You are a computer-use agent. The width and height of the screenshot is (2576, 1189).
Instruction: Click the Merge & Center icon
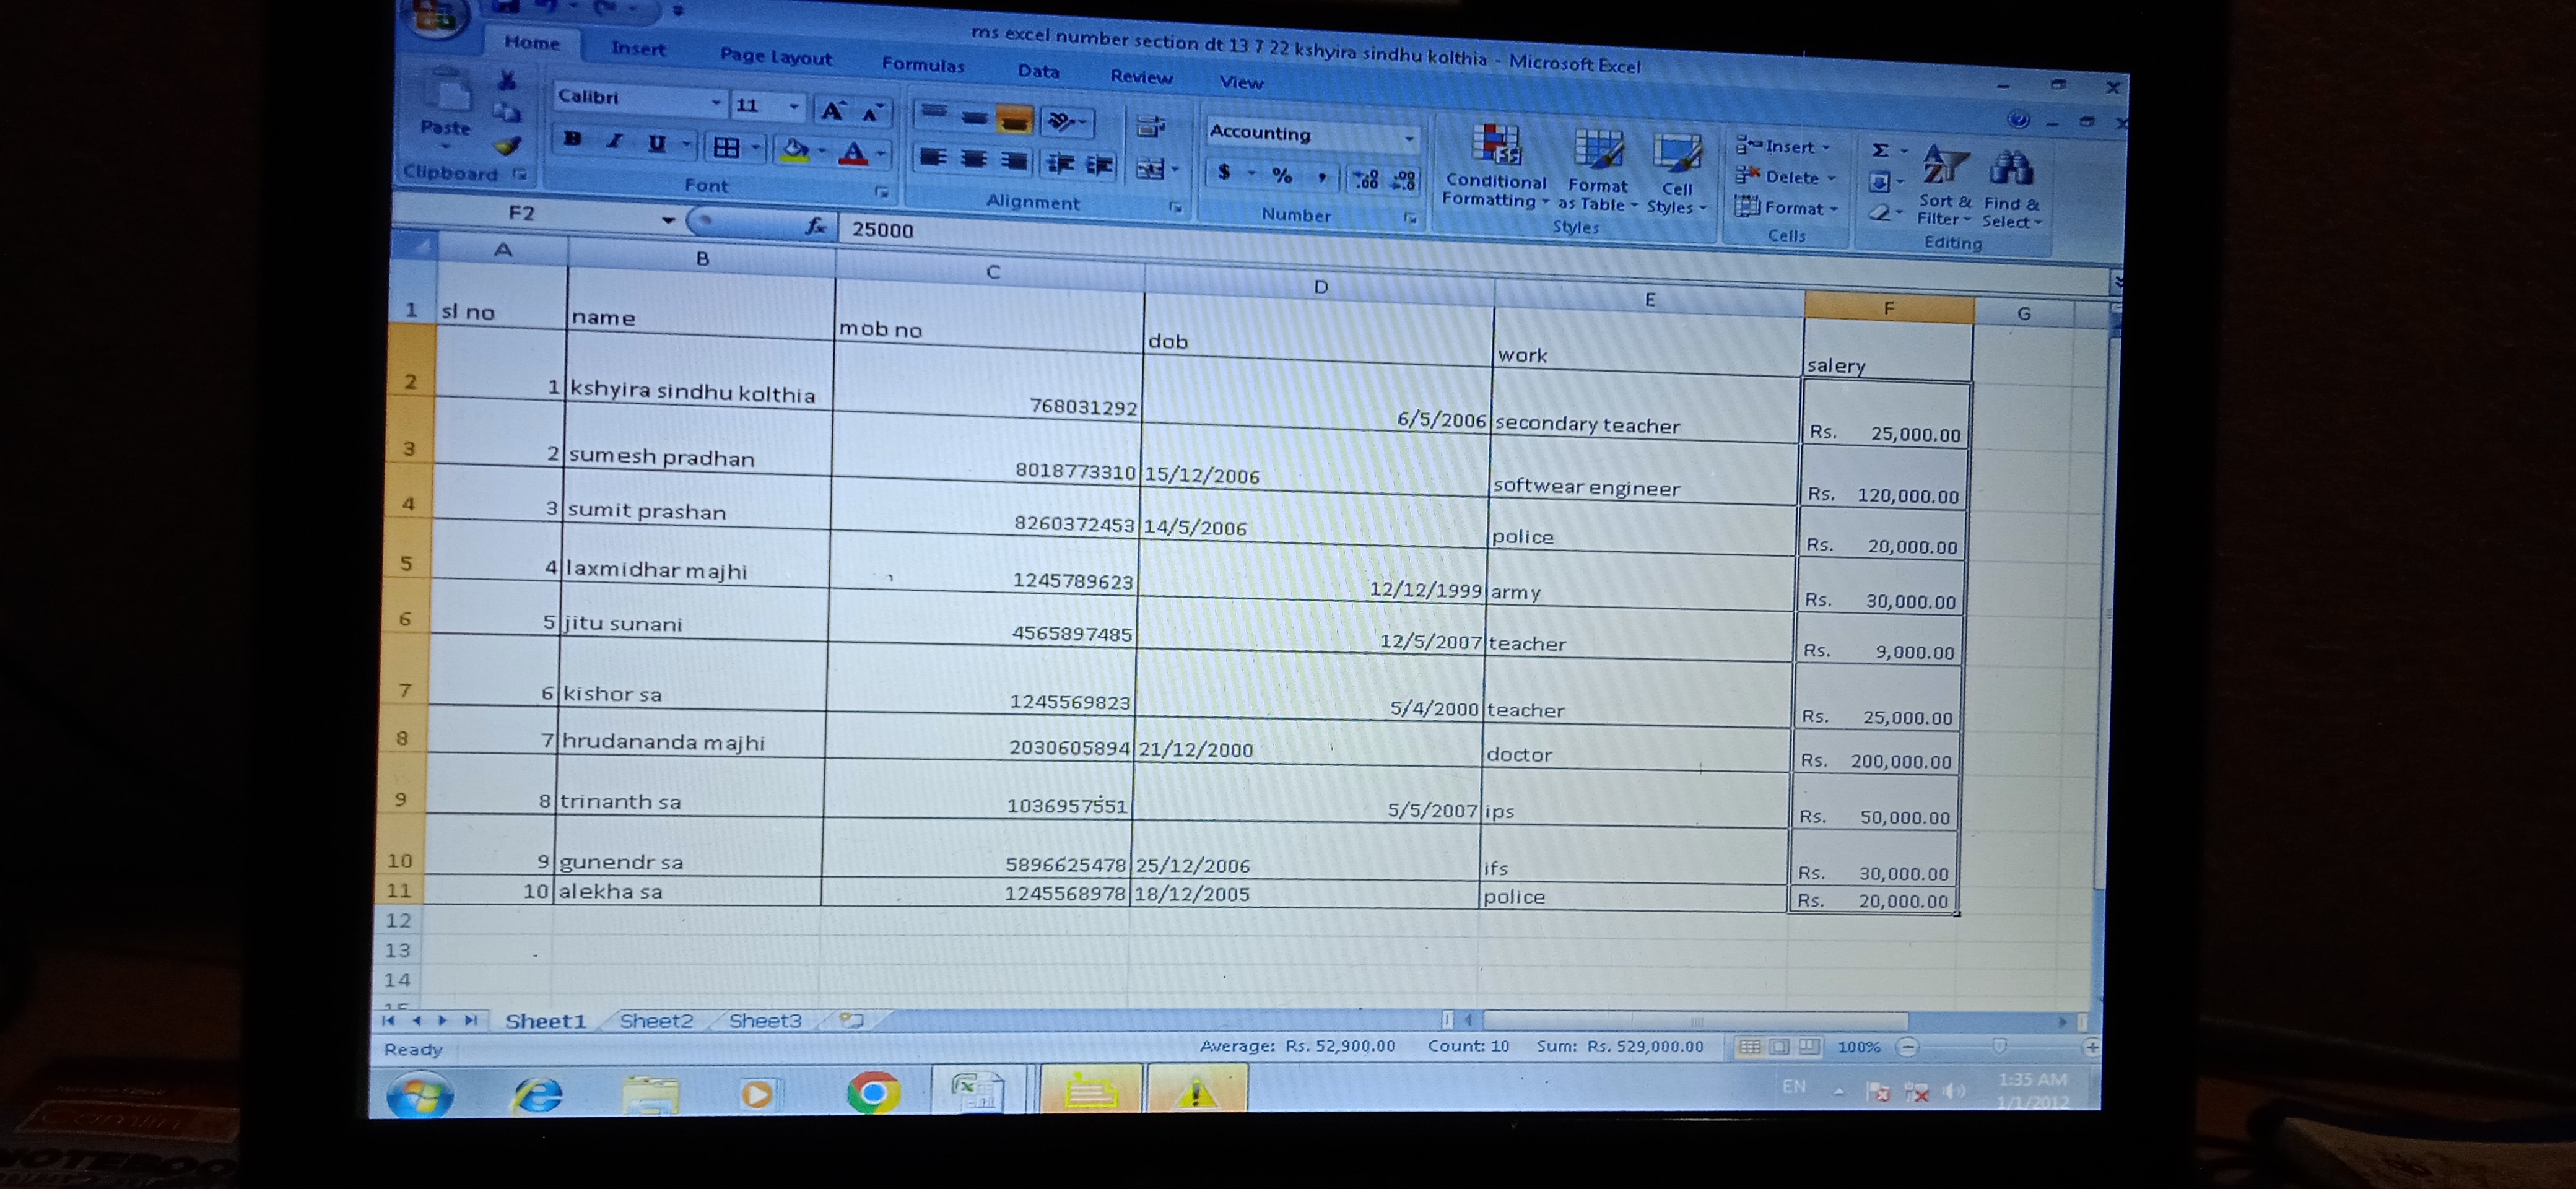1150,170
